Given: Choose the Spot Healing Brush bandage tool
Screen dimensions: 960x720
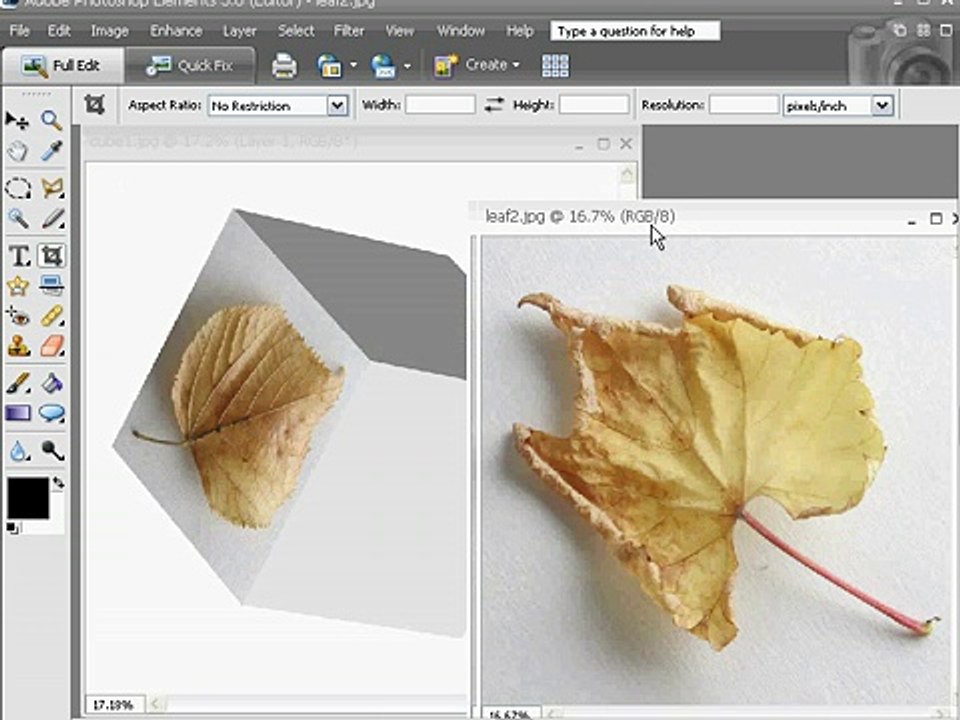Looking at the screenshot, I should [x=52, y=316].
